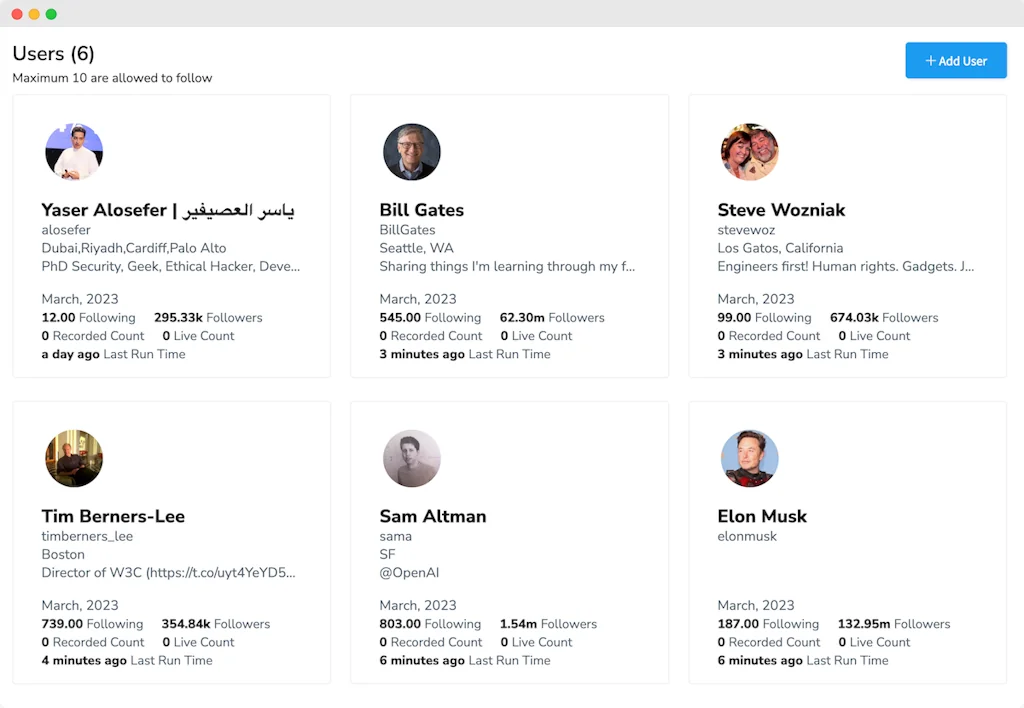Select the username handle elonmusk
Viewport: 1024px width, 708px height.
pos(748,535)
